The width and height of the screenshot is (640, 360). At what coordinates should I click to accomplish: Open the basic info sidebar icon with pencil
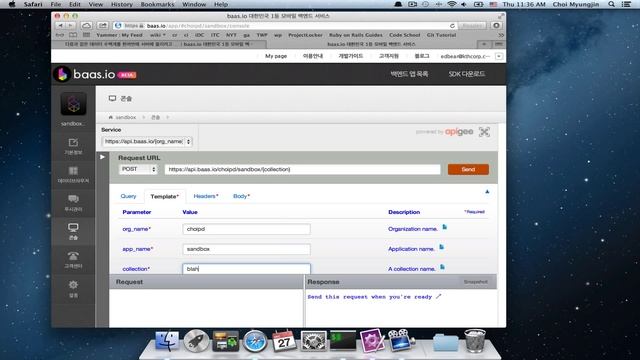coord(73,142)
